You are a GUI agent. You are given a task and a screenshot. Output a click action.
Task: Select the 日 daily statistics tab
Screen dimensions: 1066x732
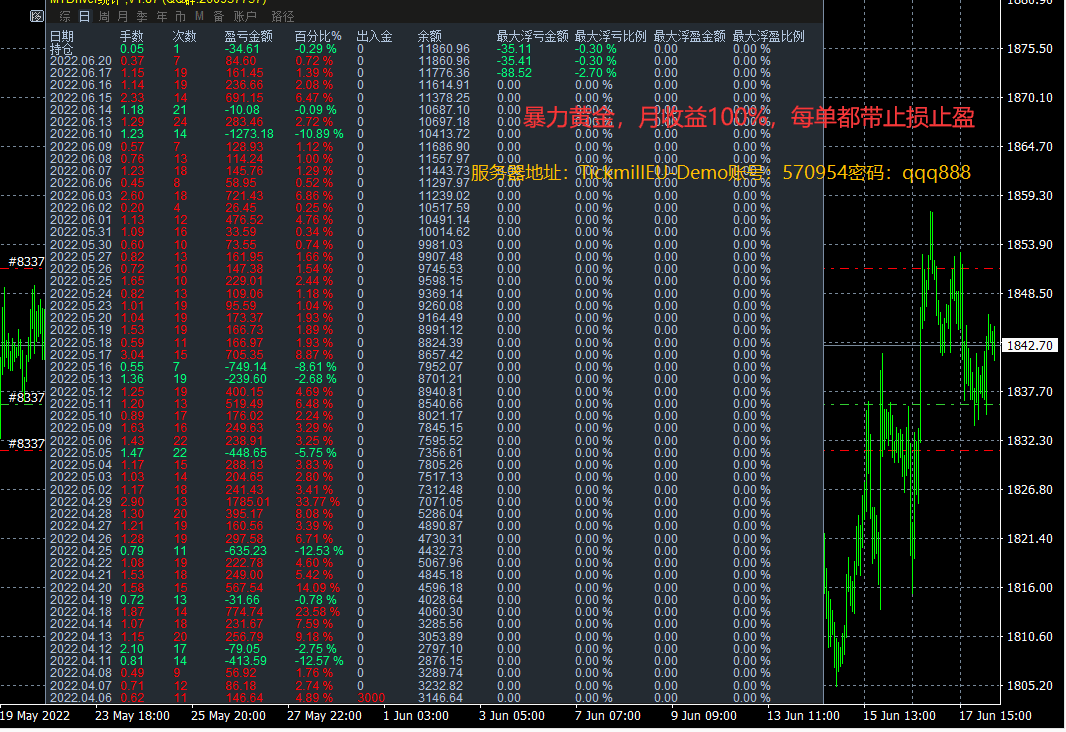pos(84,16)
